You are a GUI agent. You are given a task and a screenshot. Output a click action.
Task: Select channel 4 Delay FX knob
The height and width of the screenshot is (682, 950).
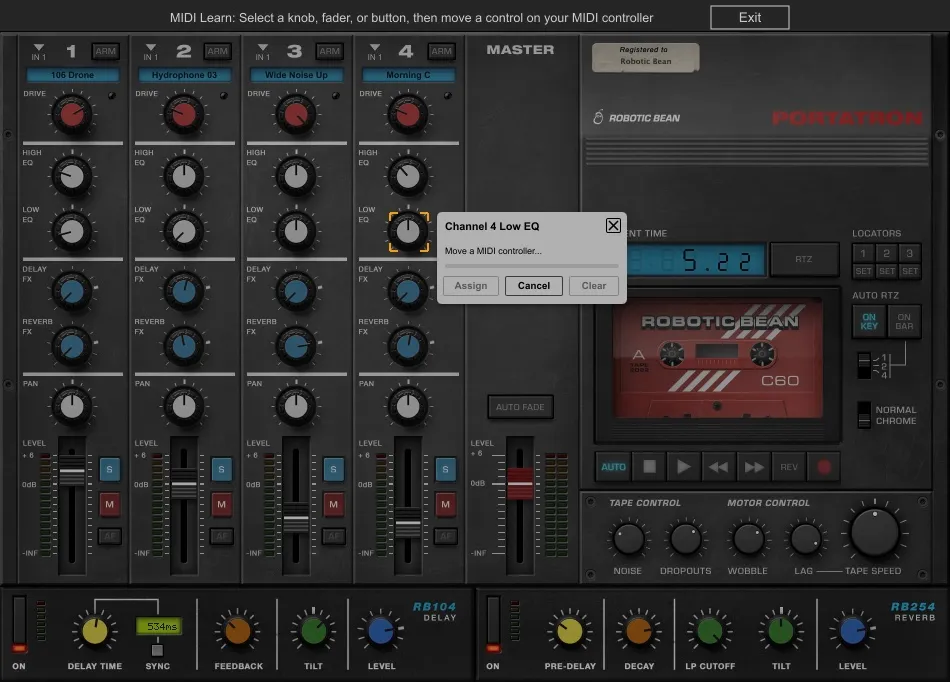coord(408,291)
